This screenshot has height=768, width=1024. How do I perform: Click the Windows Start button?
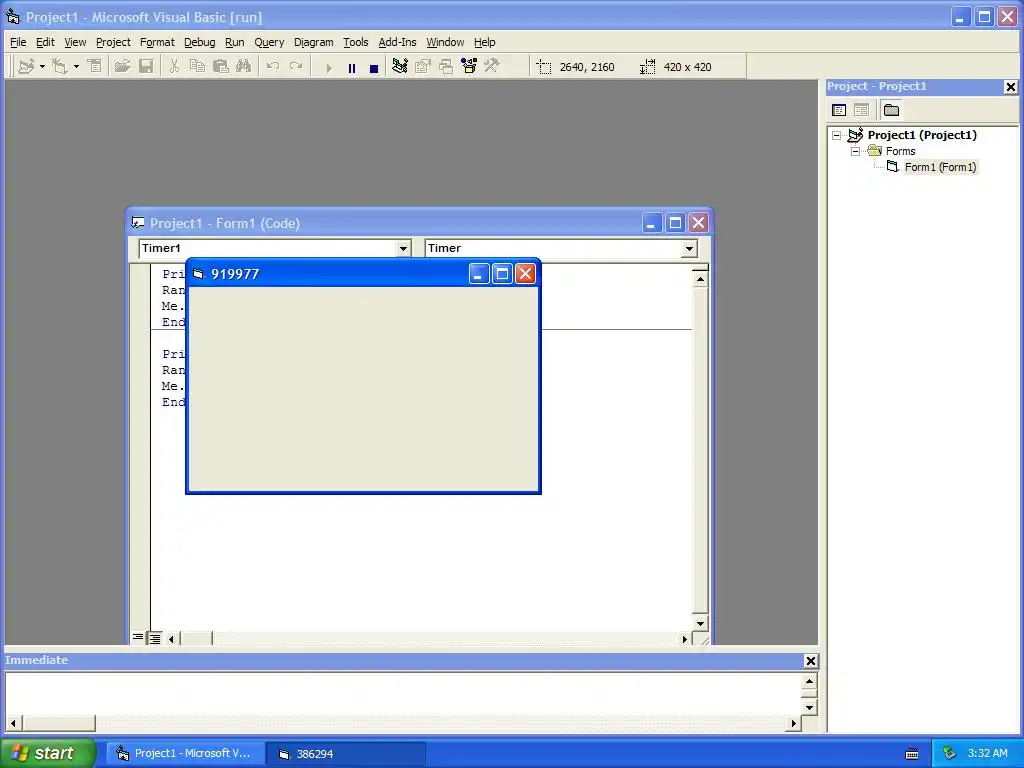(47, 753)
